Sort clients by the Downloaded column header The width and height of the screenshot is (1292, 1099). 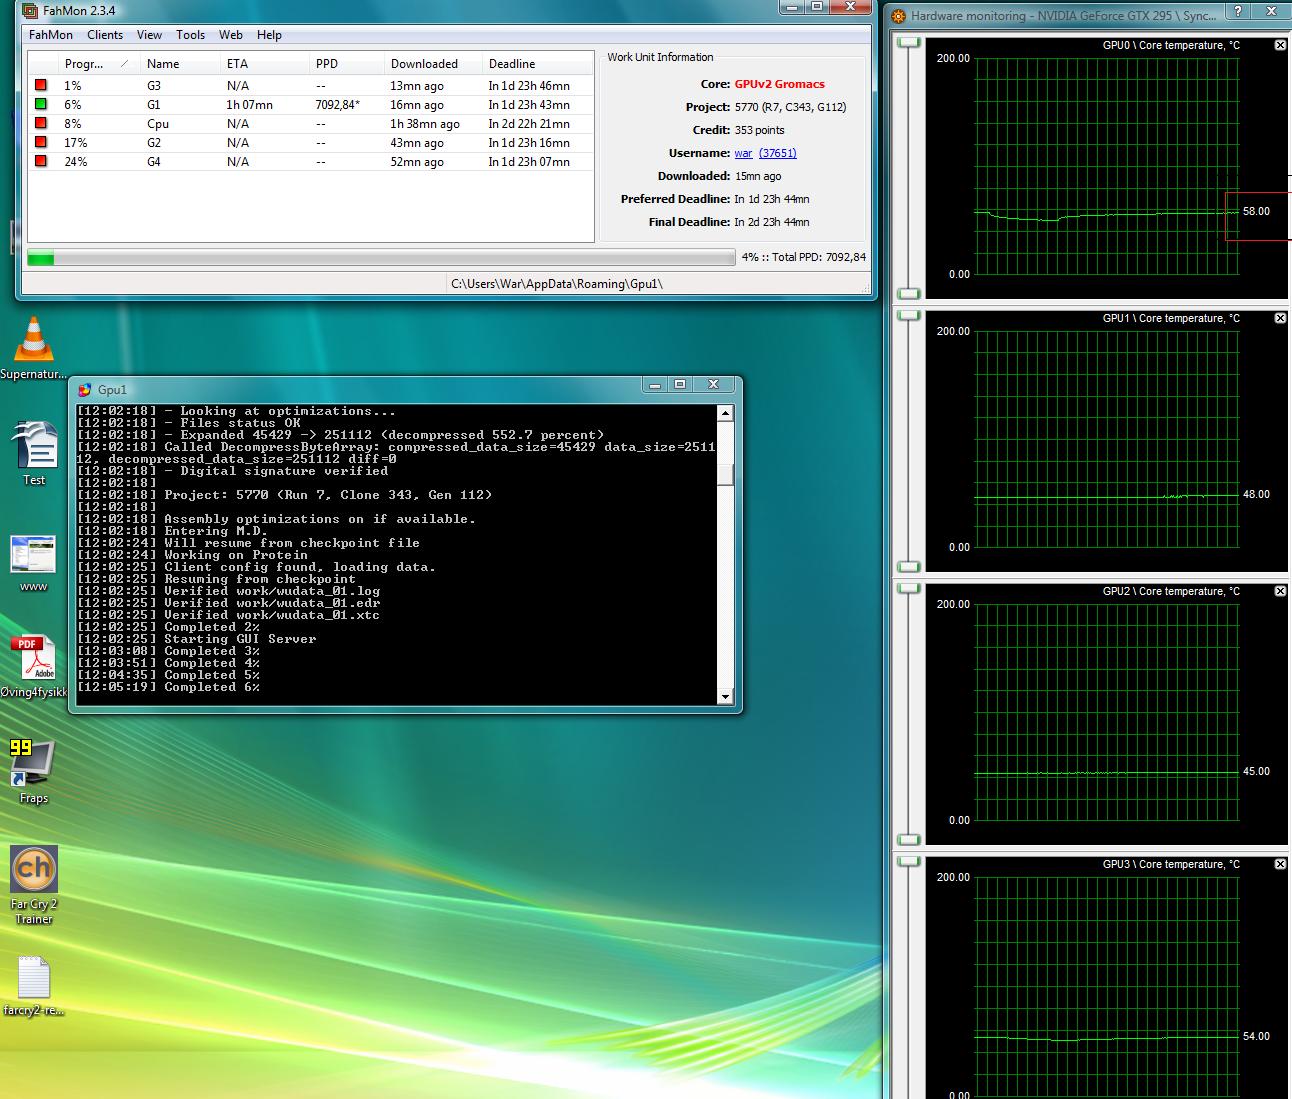tap(433, 64)
